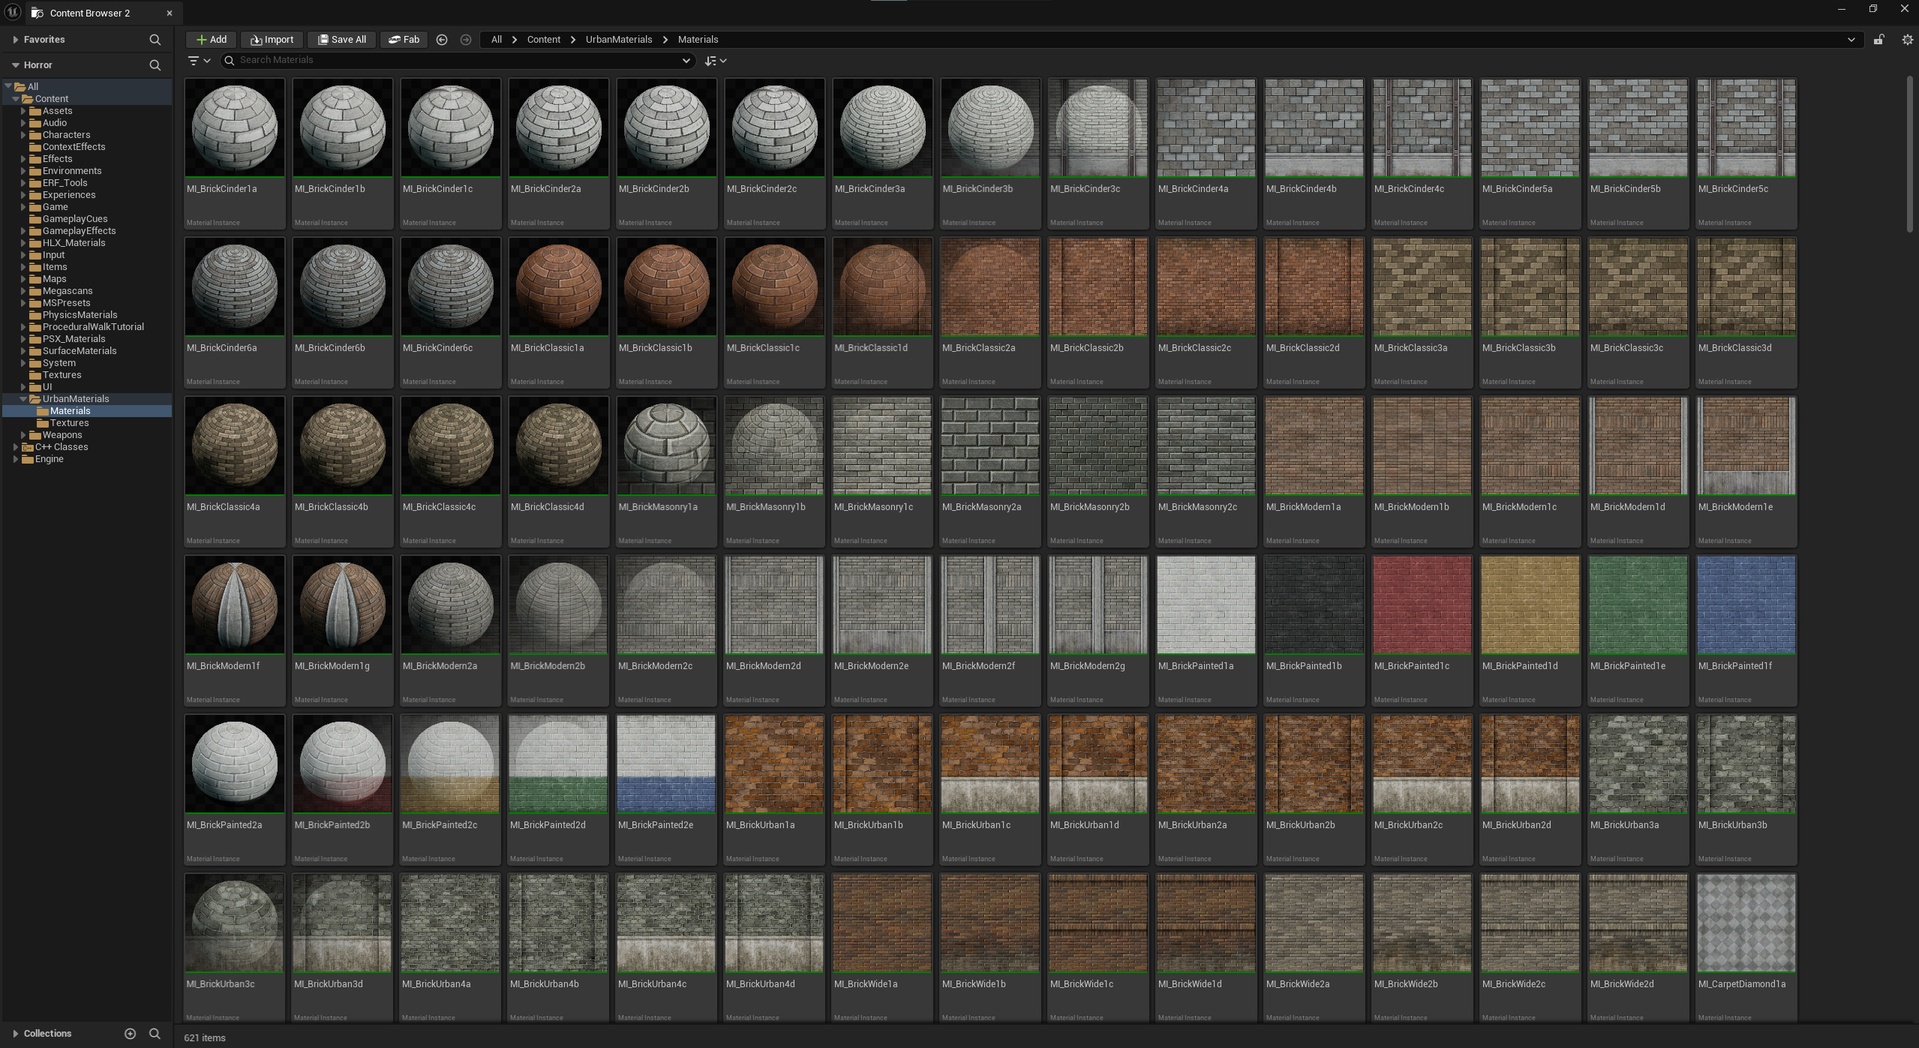Click the 621 items status text

[x=205, y=1038]
